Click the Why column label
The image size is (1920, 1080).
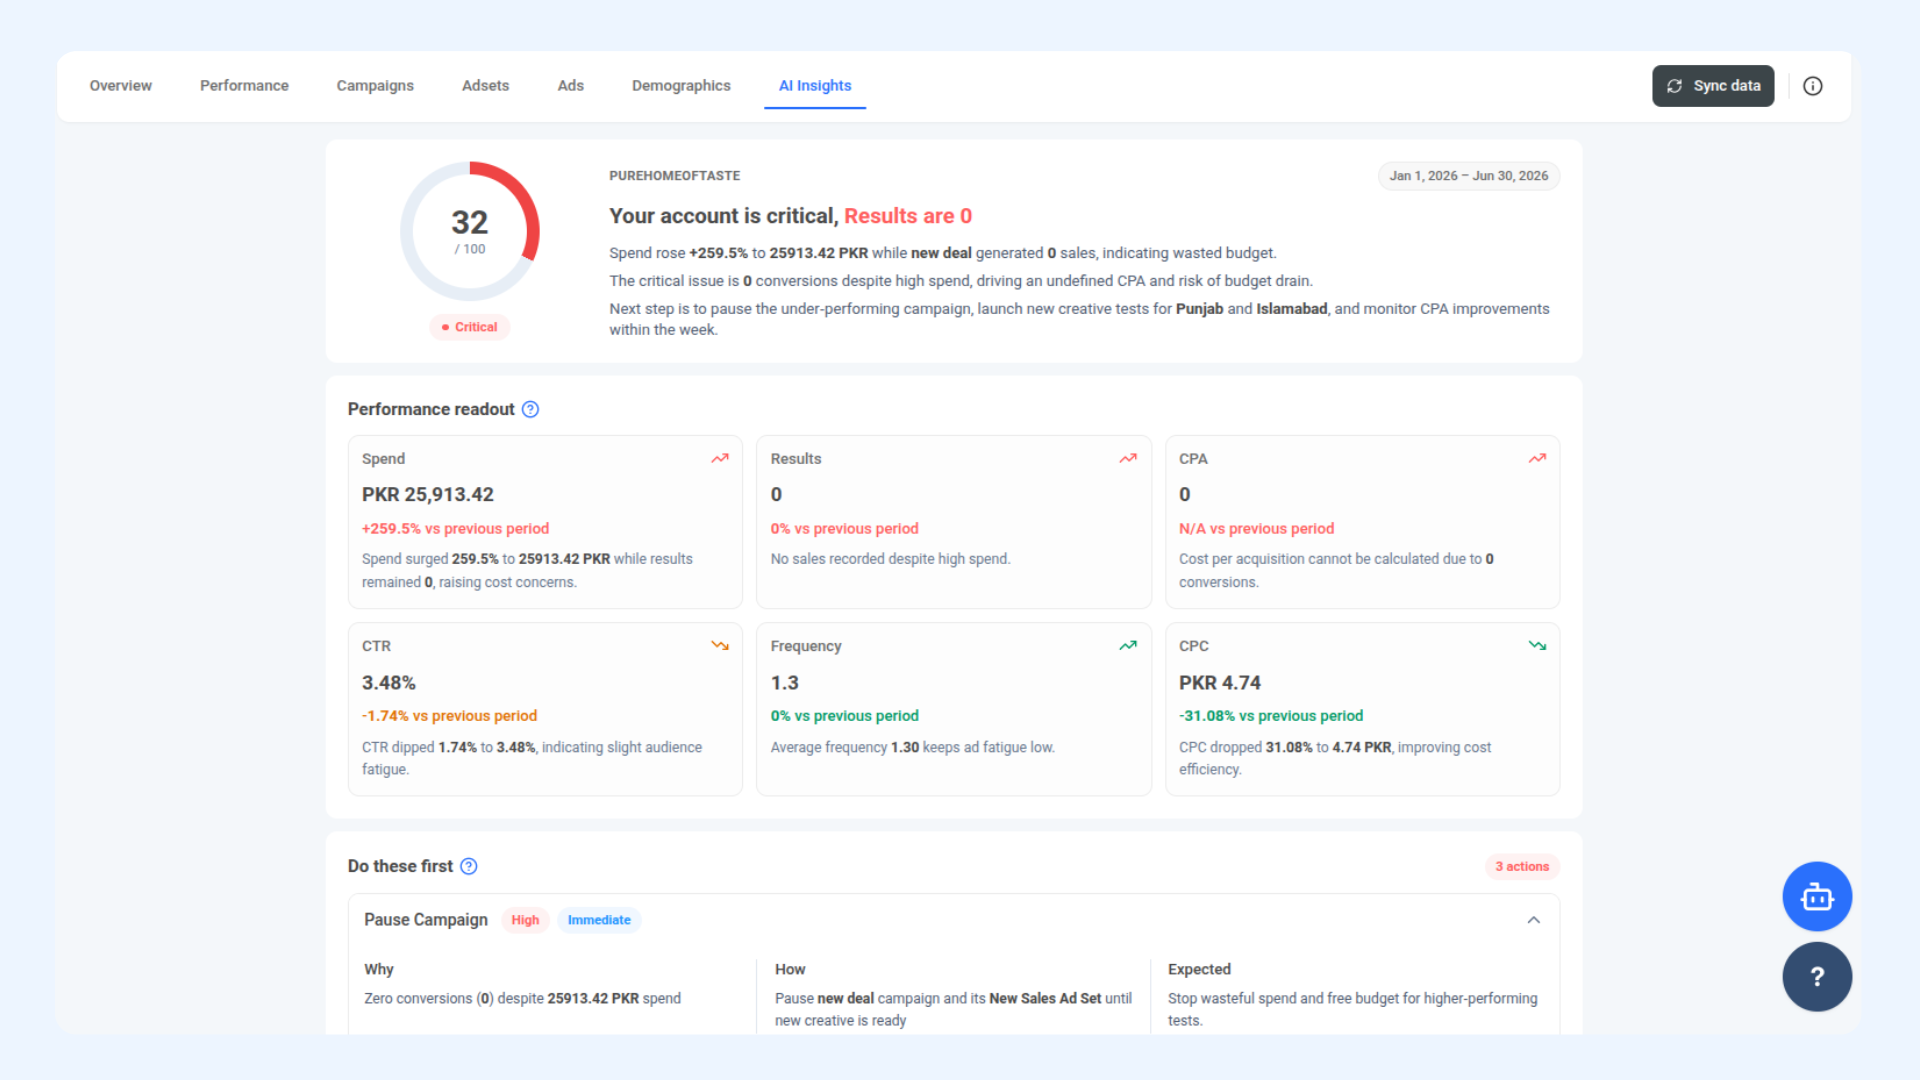pyautogui.click(x=379, y=969)
